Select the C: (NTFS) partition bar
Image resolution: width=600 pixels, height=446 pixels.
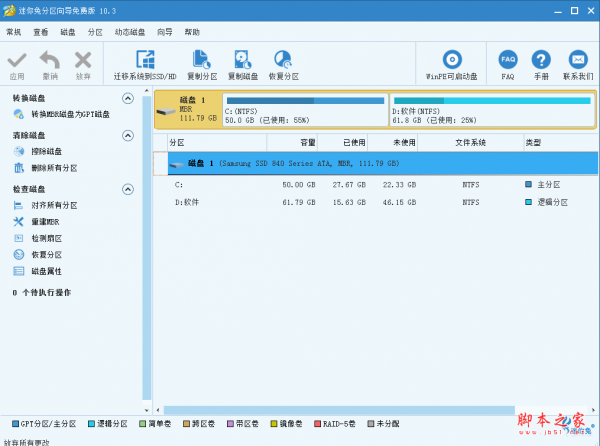305,110
